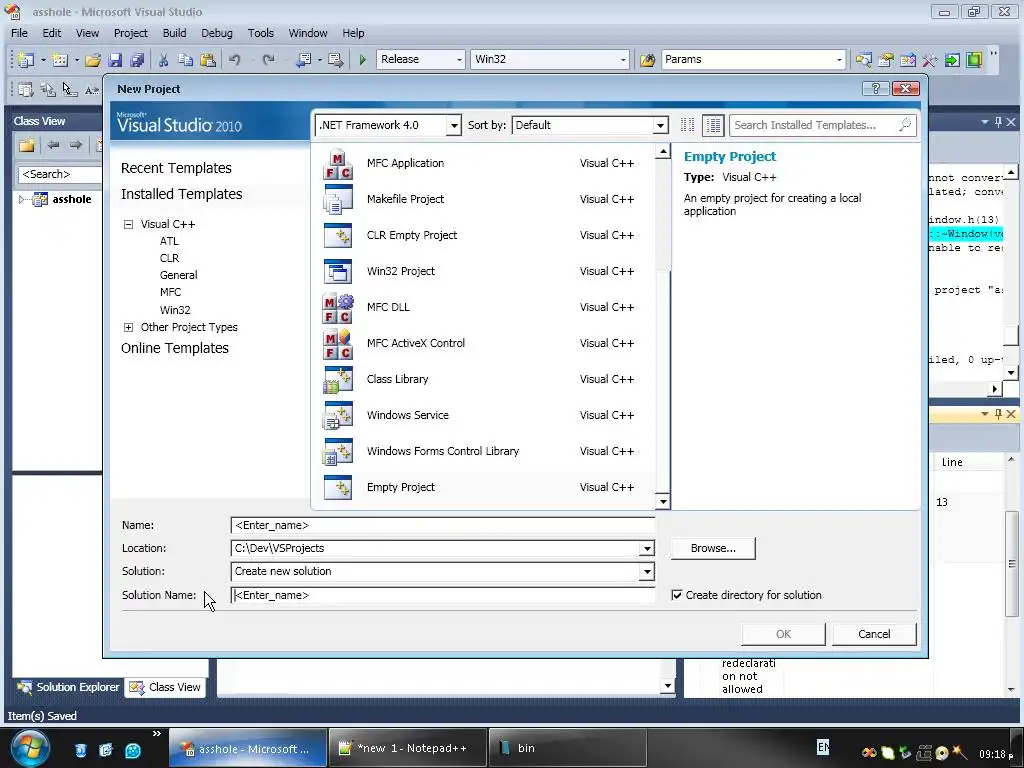
Task: Open the Build menu
Action: click(174, 33)
